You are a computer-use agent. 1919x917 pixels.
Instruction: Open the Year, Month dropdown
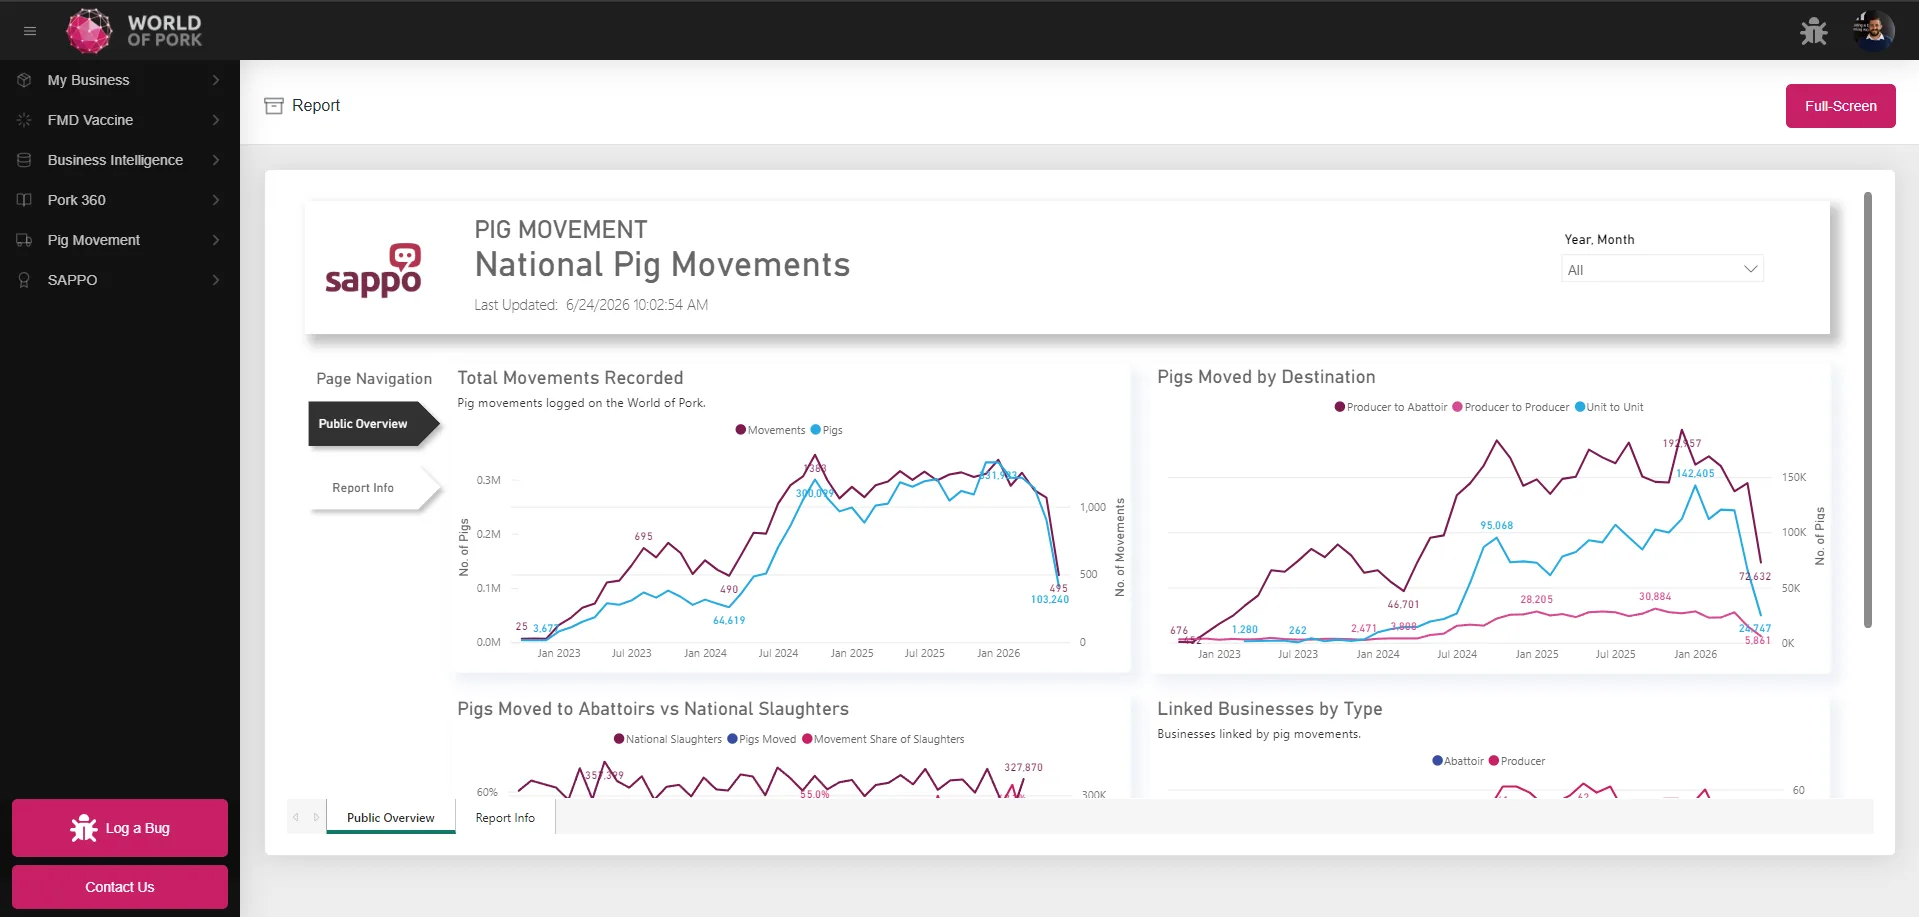pyautogui.click(x=1662, y=269)
